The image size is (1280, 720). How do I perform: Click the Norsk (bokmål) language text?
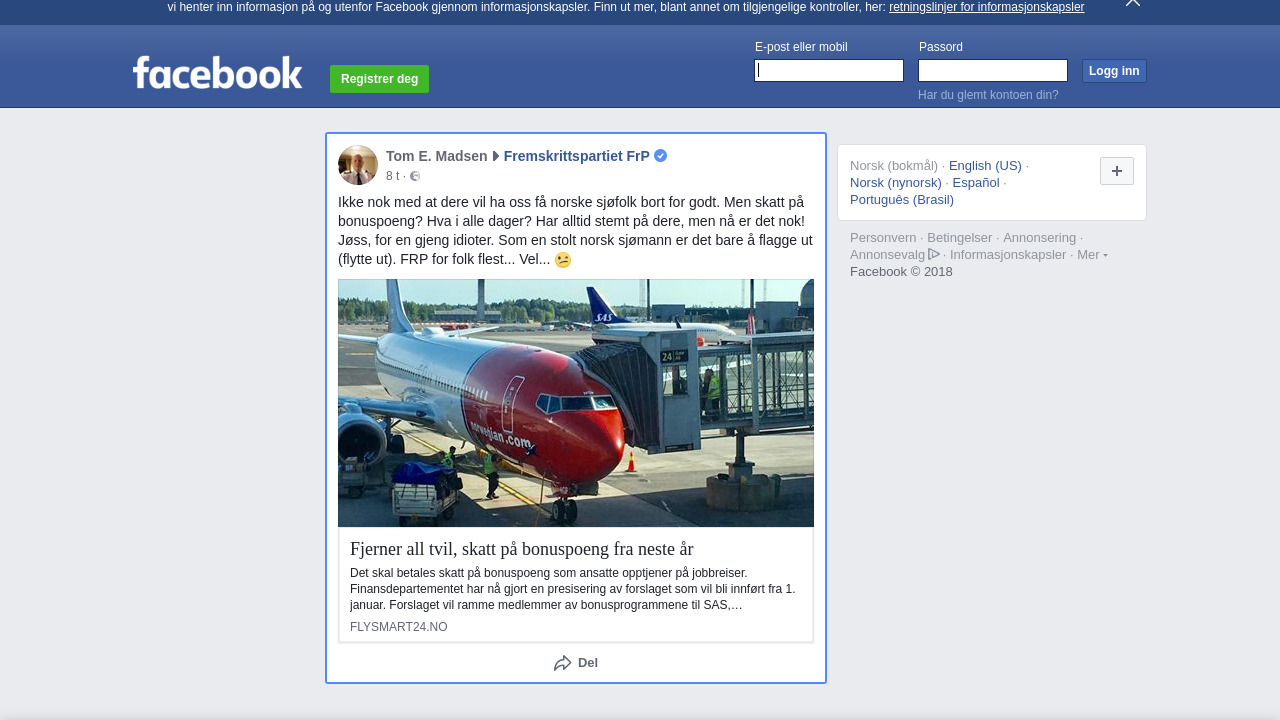point(894,165)
